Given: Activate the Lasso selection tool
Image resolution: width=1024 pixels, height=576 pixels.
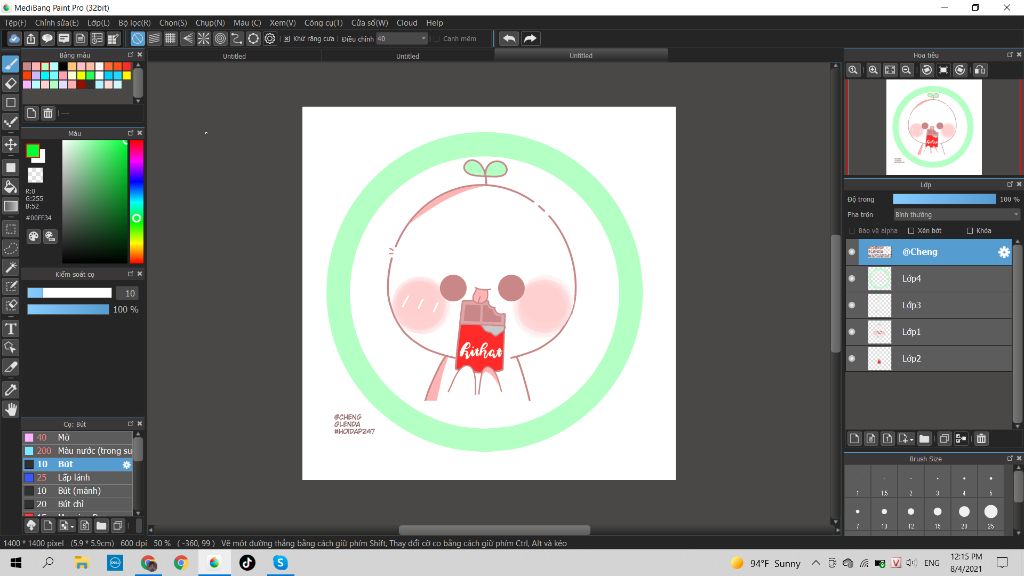Looking at the screenshot, I should 10,248.
